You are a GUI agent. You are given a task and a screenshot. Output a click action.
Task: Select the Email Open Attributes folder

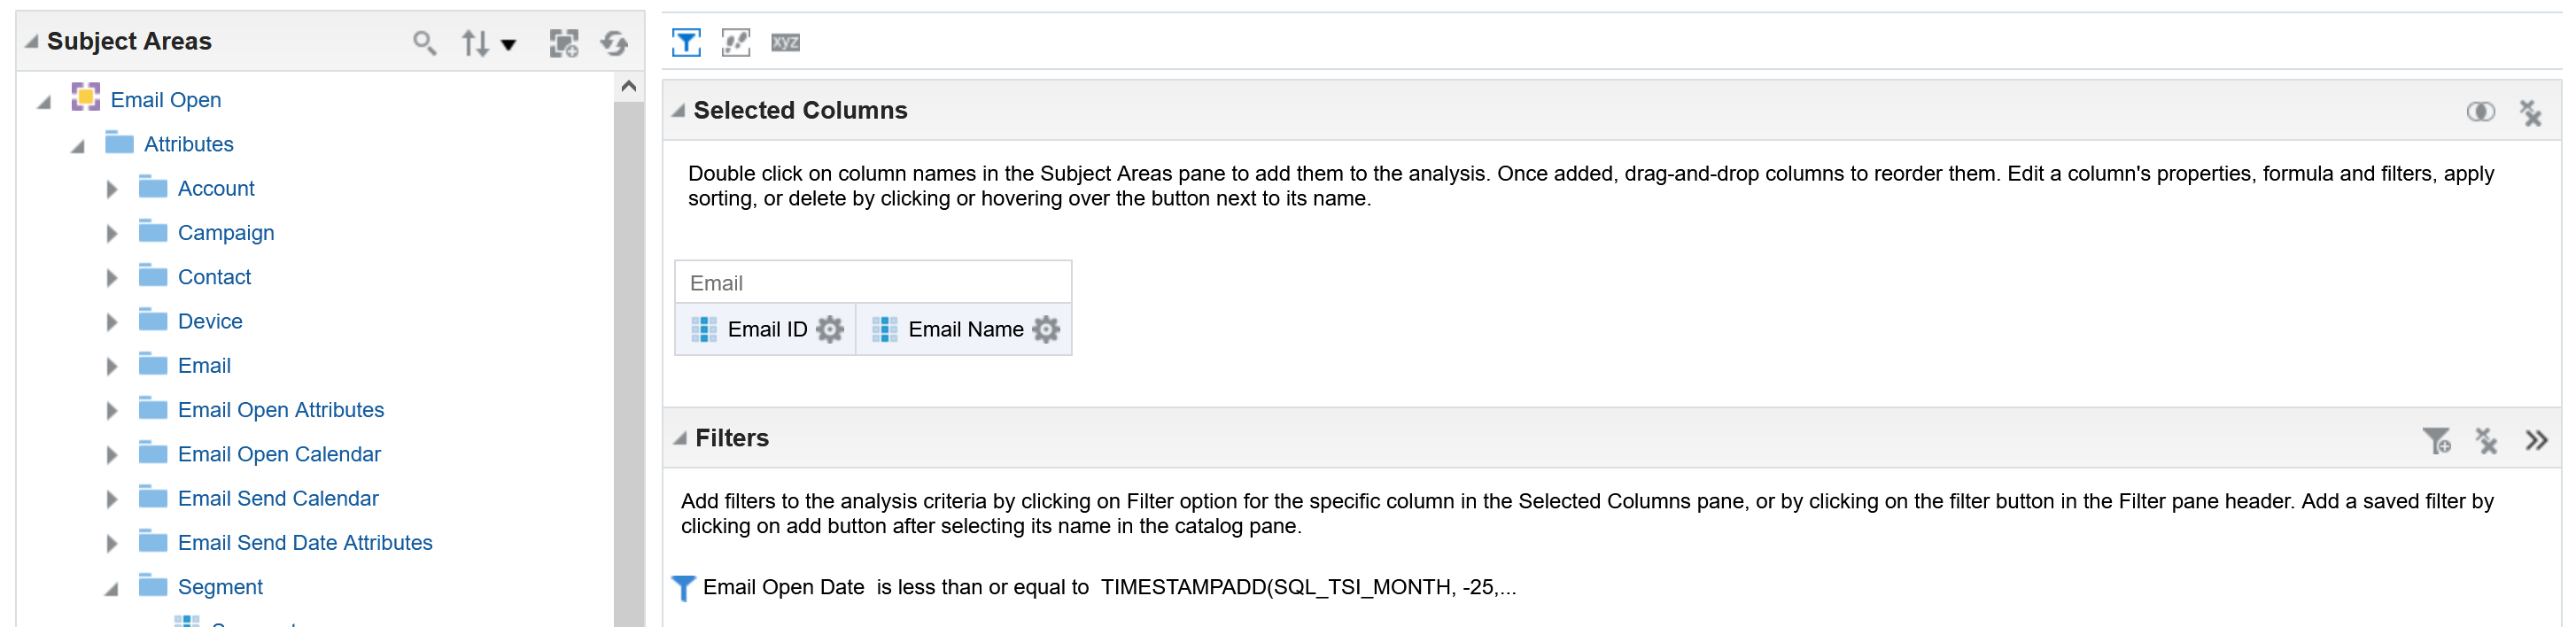[280, 410]
